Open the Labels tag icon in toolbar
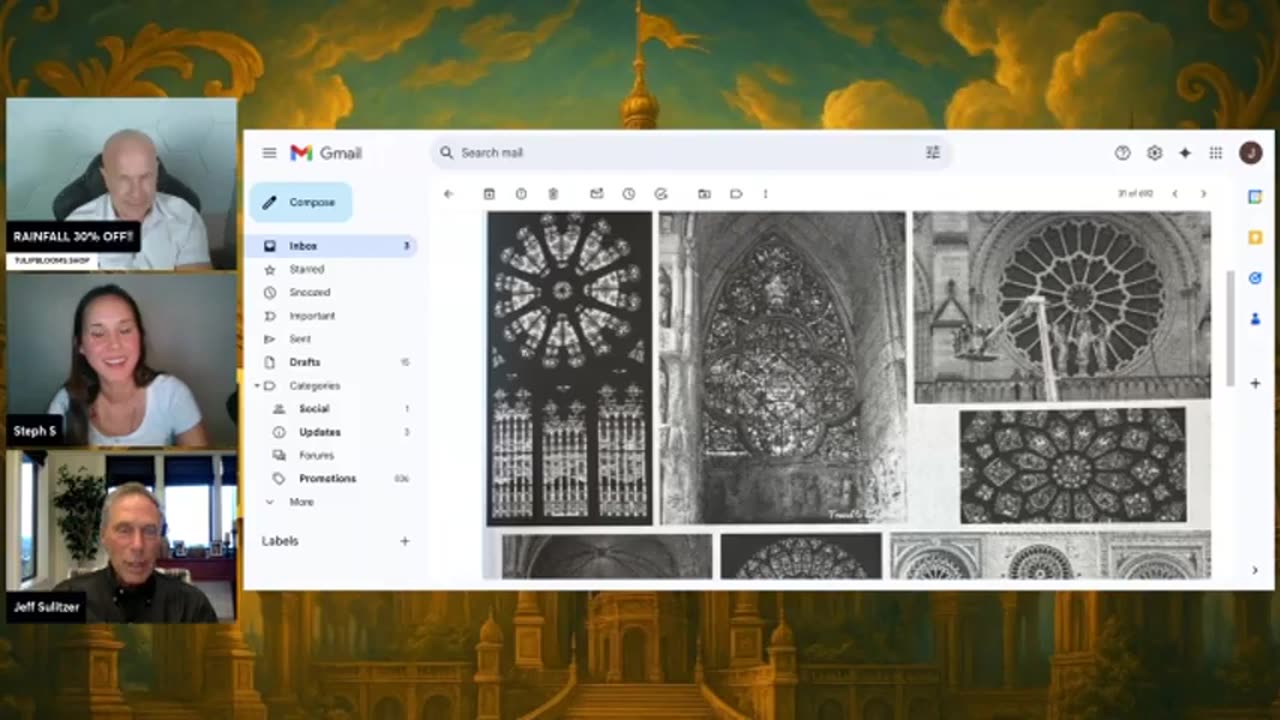1280x720 pixels. pyautogui.click(x=736, y=194)
